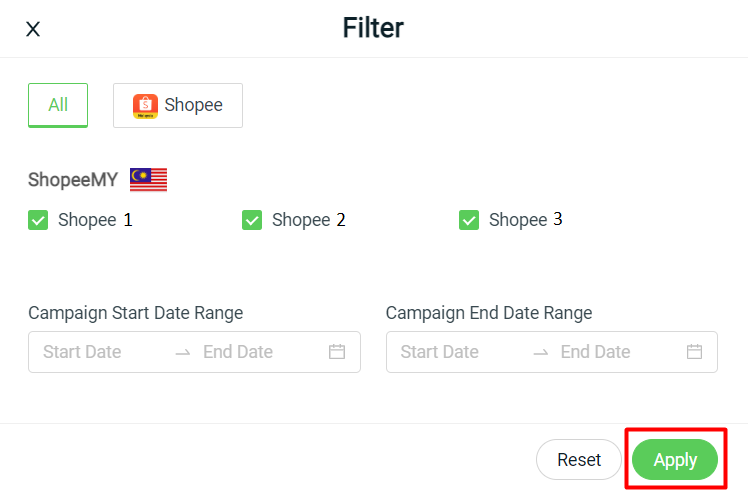Click the arrow in Campaign Start Date Range
Screen dimensions: 748x493
182,352
